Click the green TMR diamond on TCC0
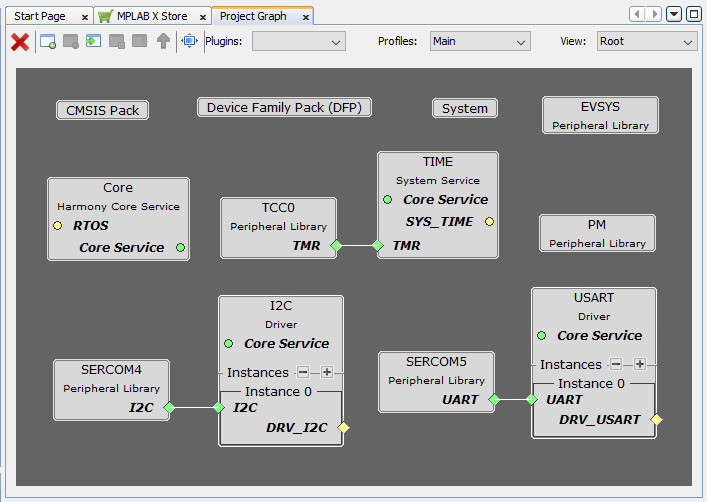The image size is (707, 502). click(336, 245)
